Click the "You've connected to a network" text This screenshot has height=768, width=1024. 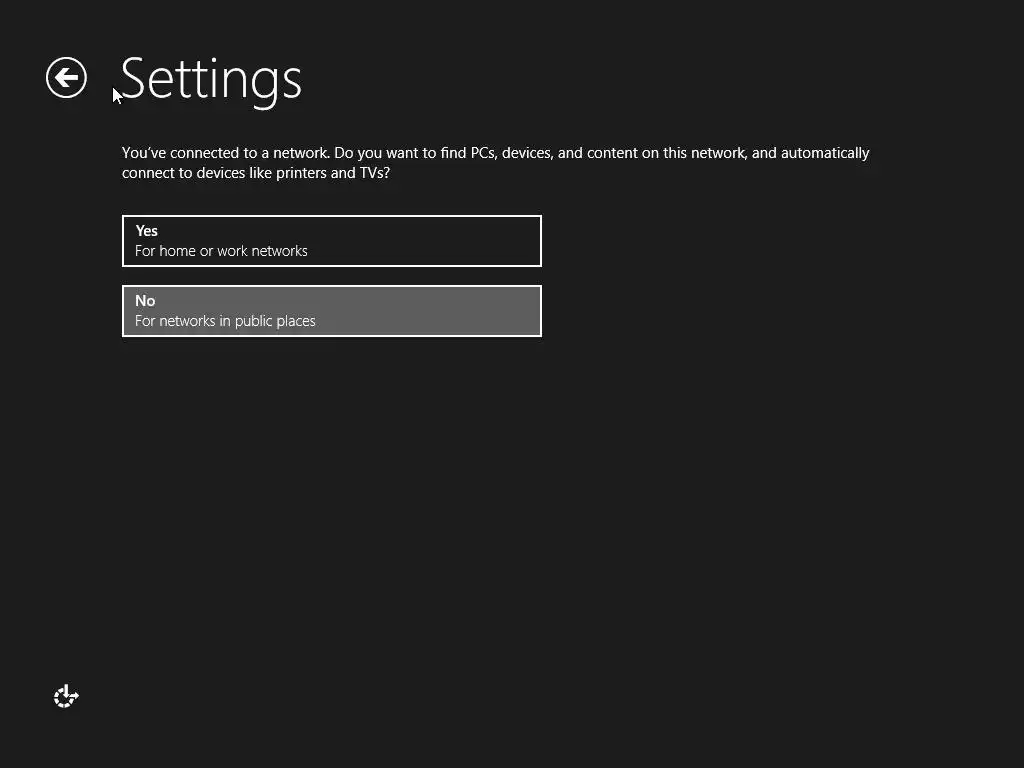[x=225, y=153]
